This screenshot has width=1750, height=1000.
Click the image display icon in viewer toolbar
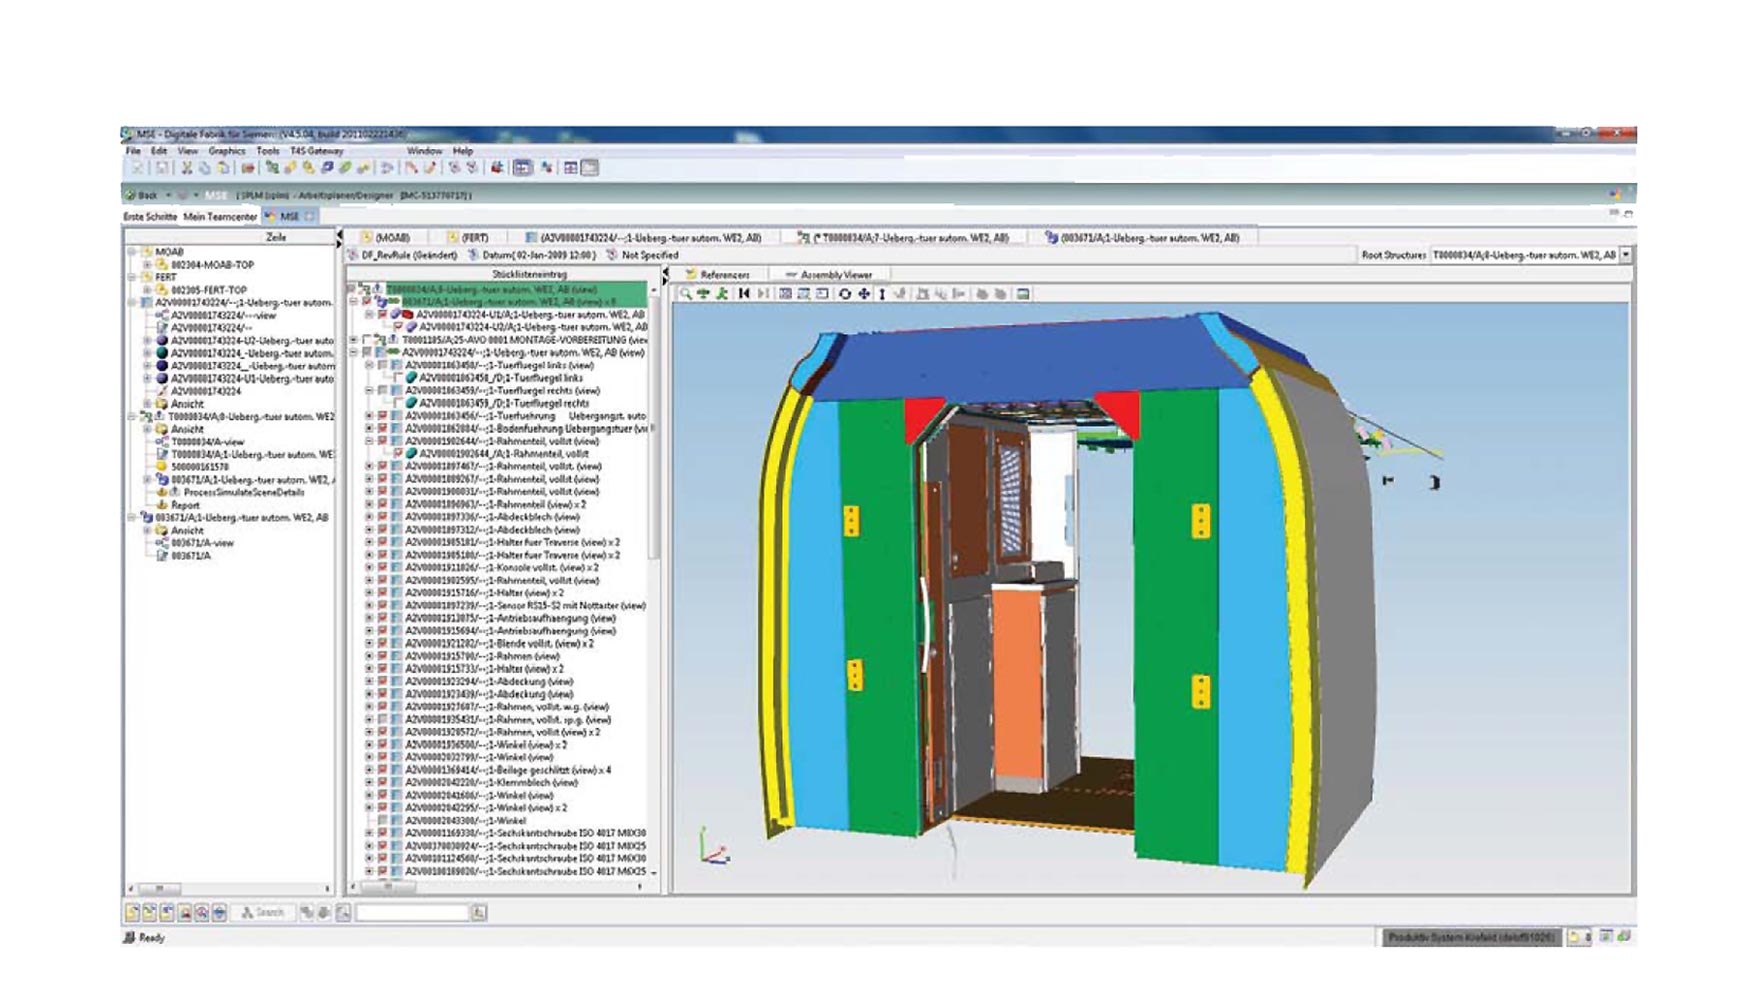(1023, 294)
